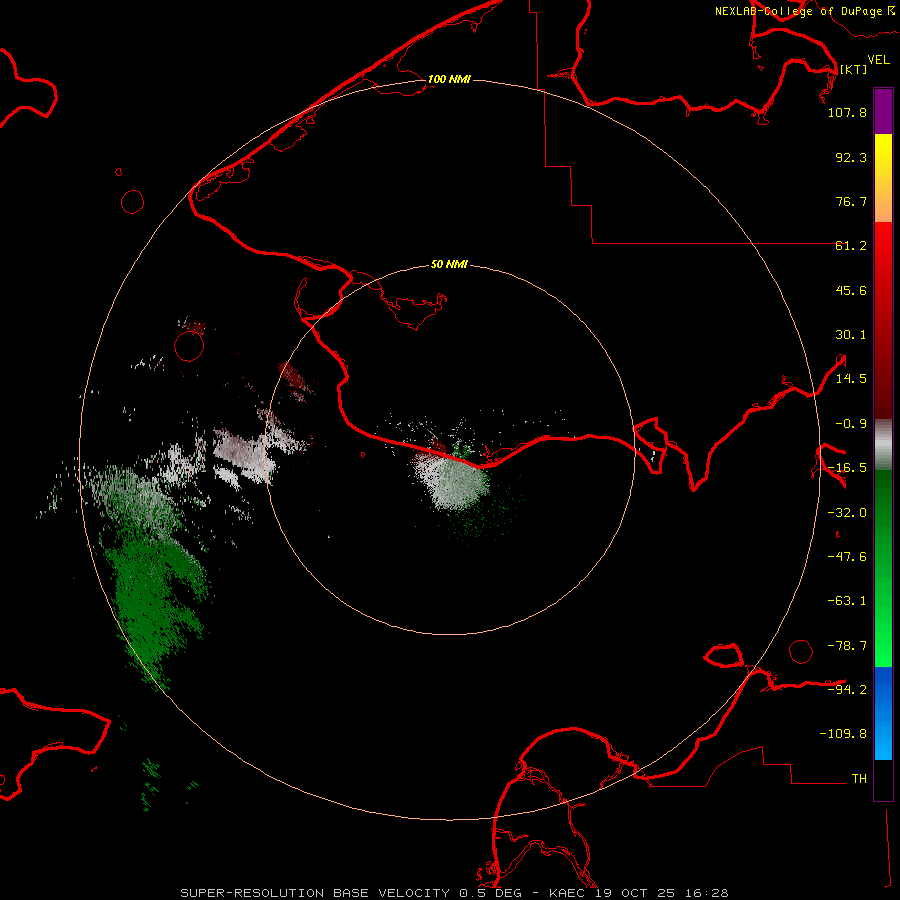The height and width of the screenshot is (900, 900).
Task: Click the gray near-zero color bar segment
Action: (883, 444)
